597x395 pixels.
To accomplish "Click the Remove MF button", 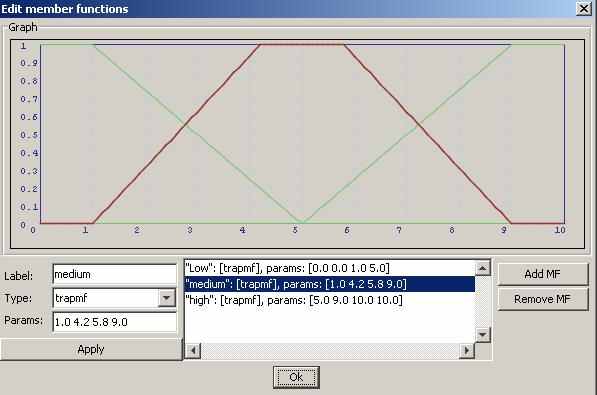I will tap(543, 299).
